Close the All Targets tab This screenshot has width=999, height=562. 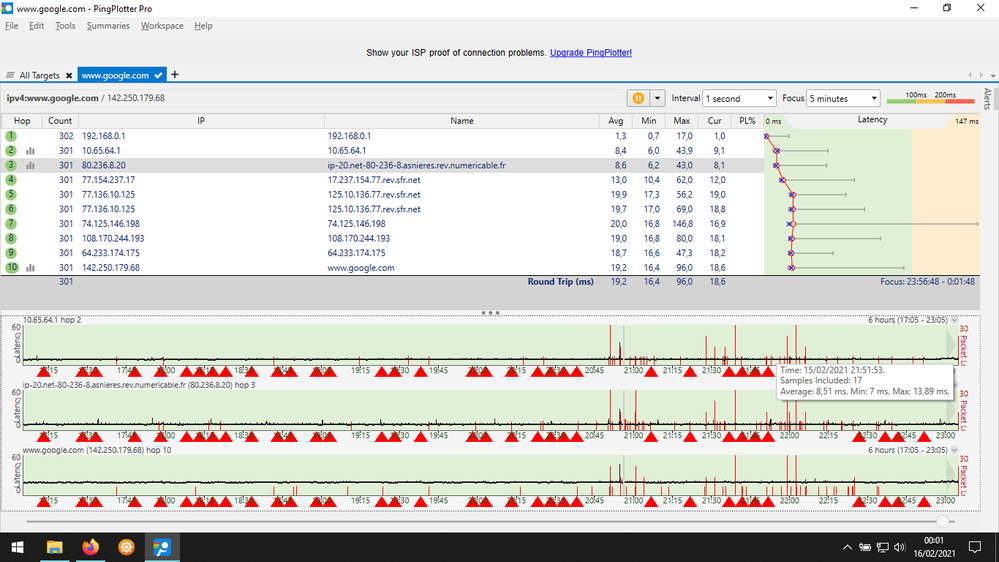coord(69,75)
